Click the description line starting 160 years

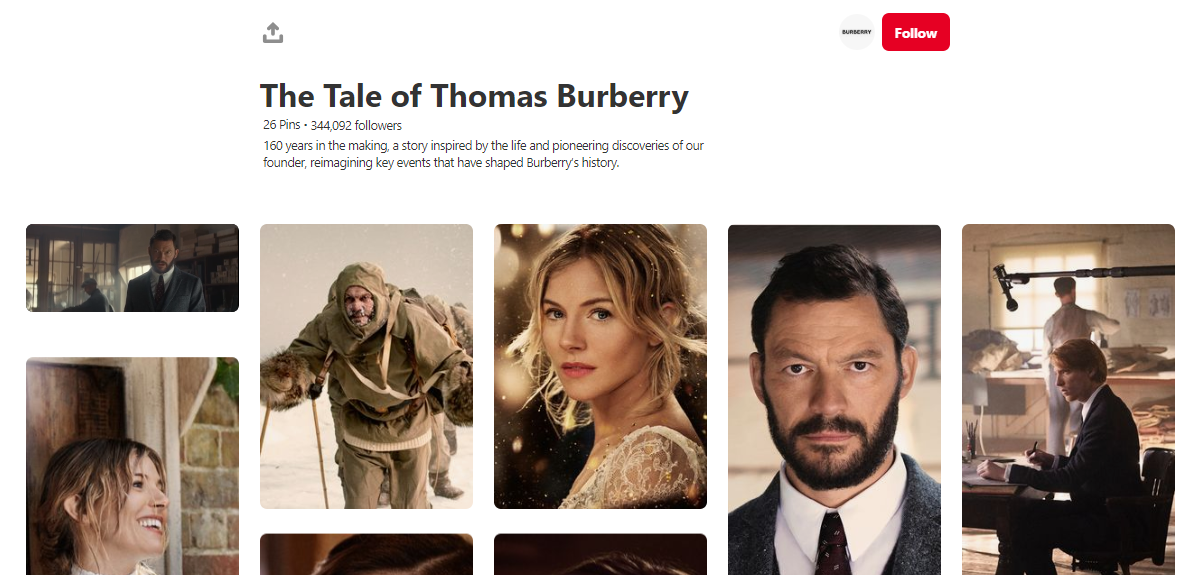coord(483,145)
